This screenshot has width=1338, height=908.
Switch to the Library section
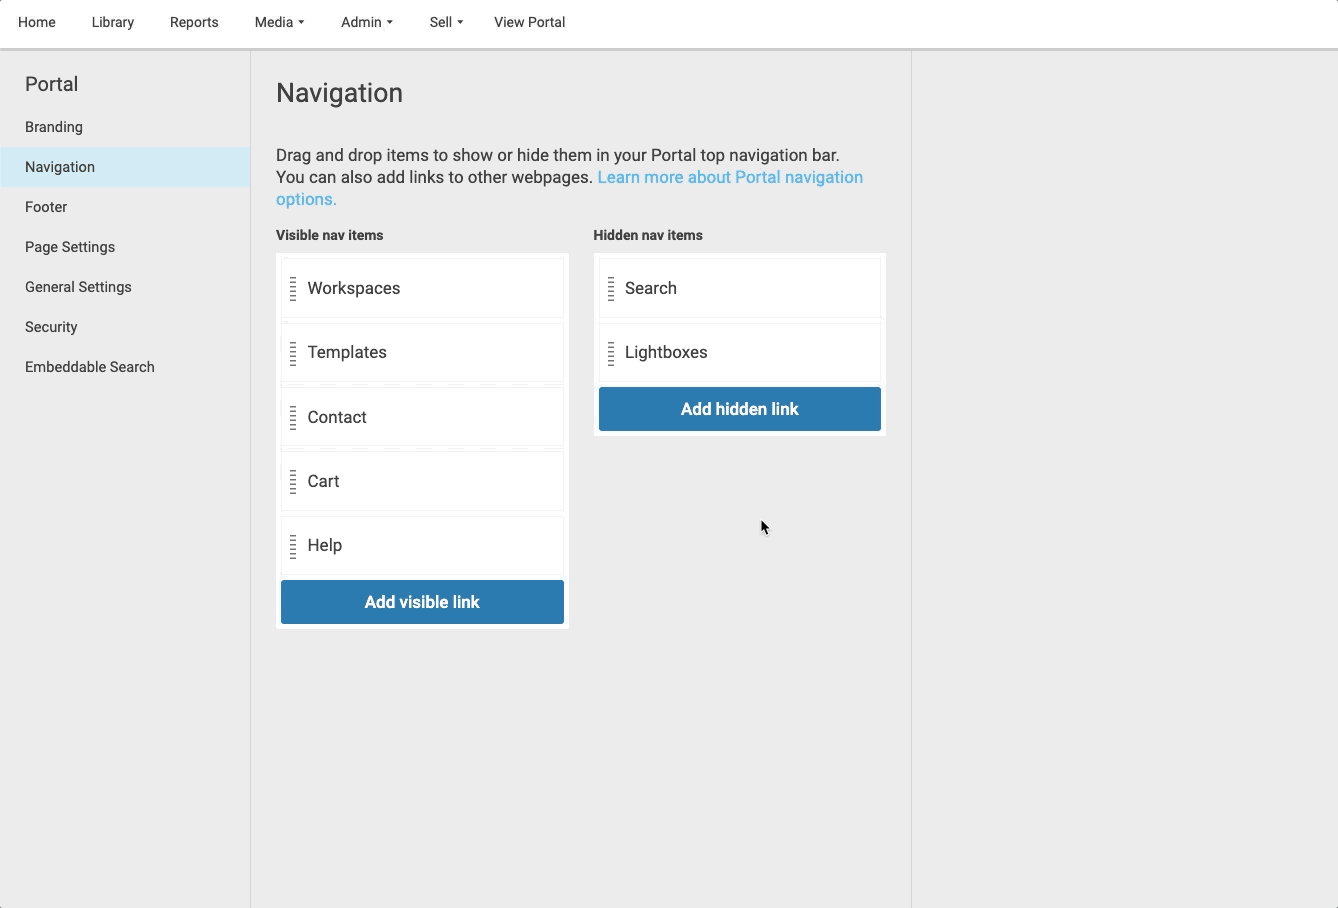coord(112,22)
